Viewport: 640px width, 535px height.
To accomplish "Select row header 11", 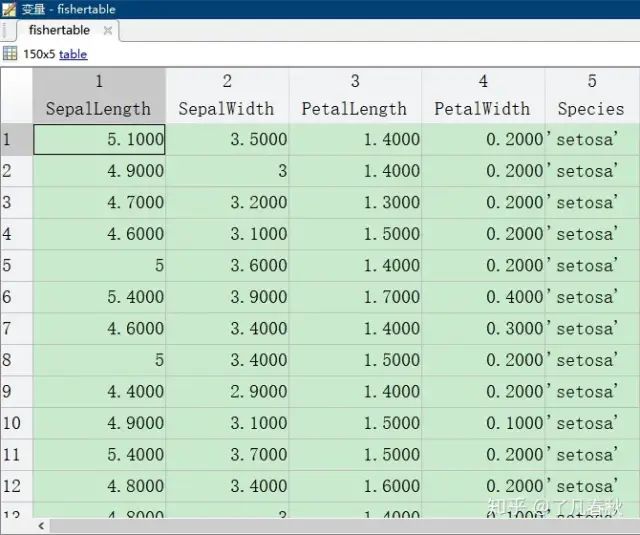I will coord(16,455).
